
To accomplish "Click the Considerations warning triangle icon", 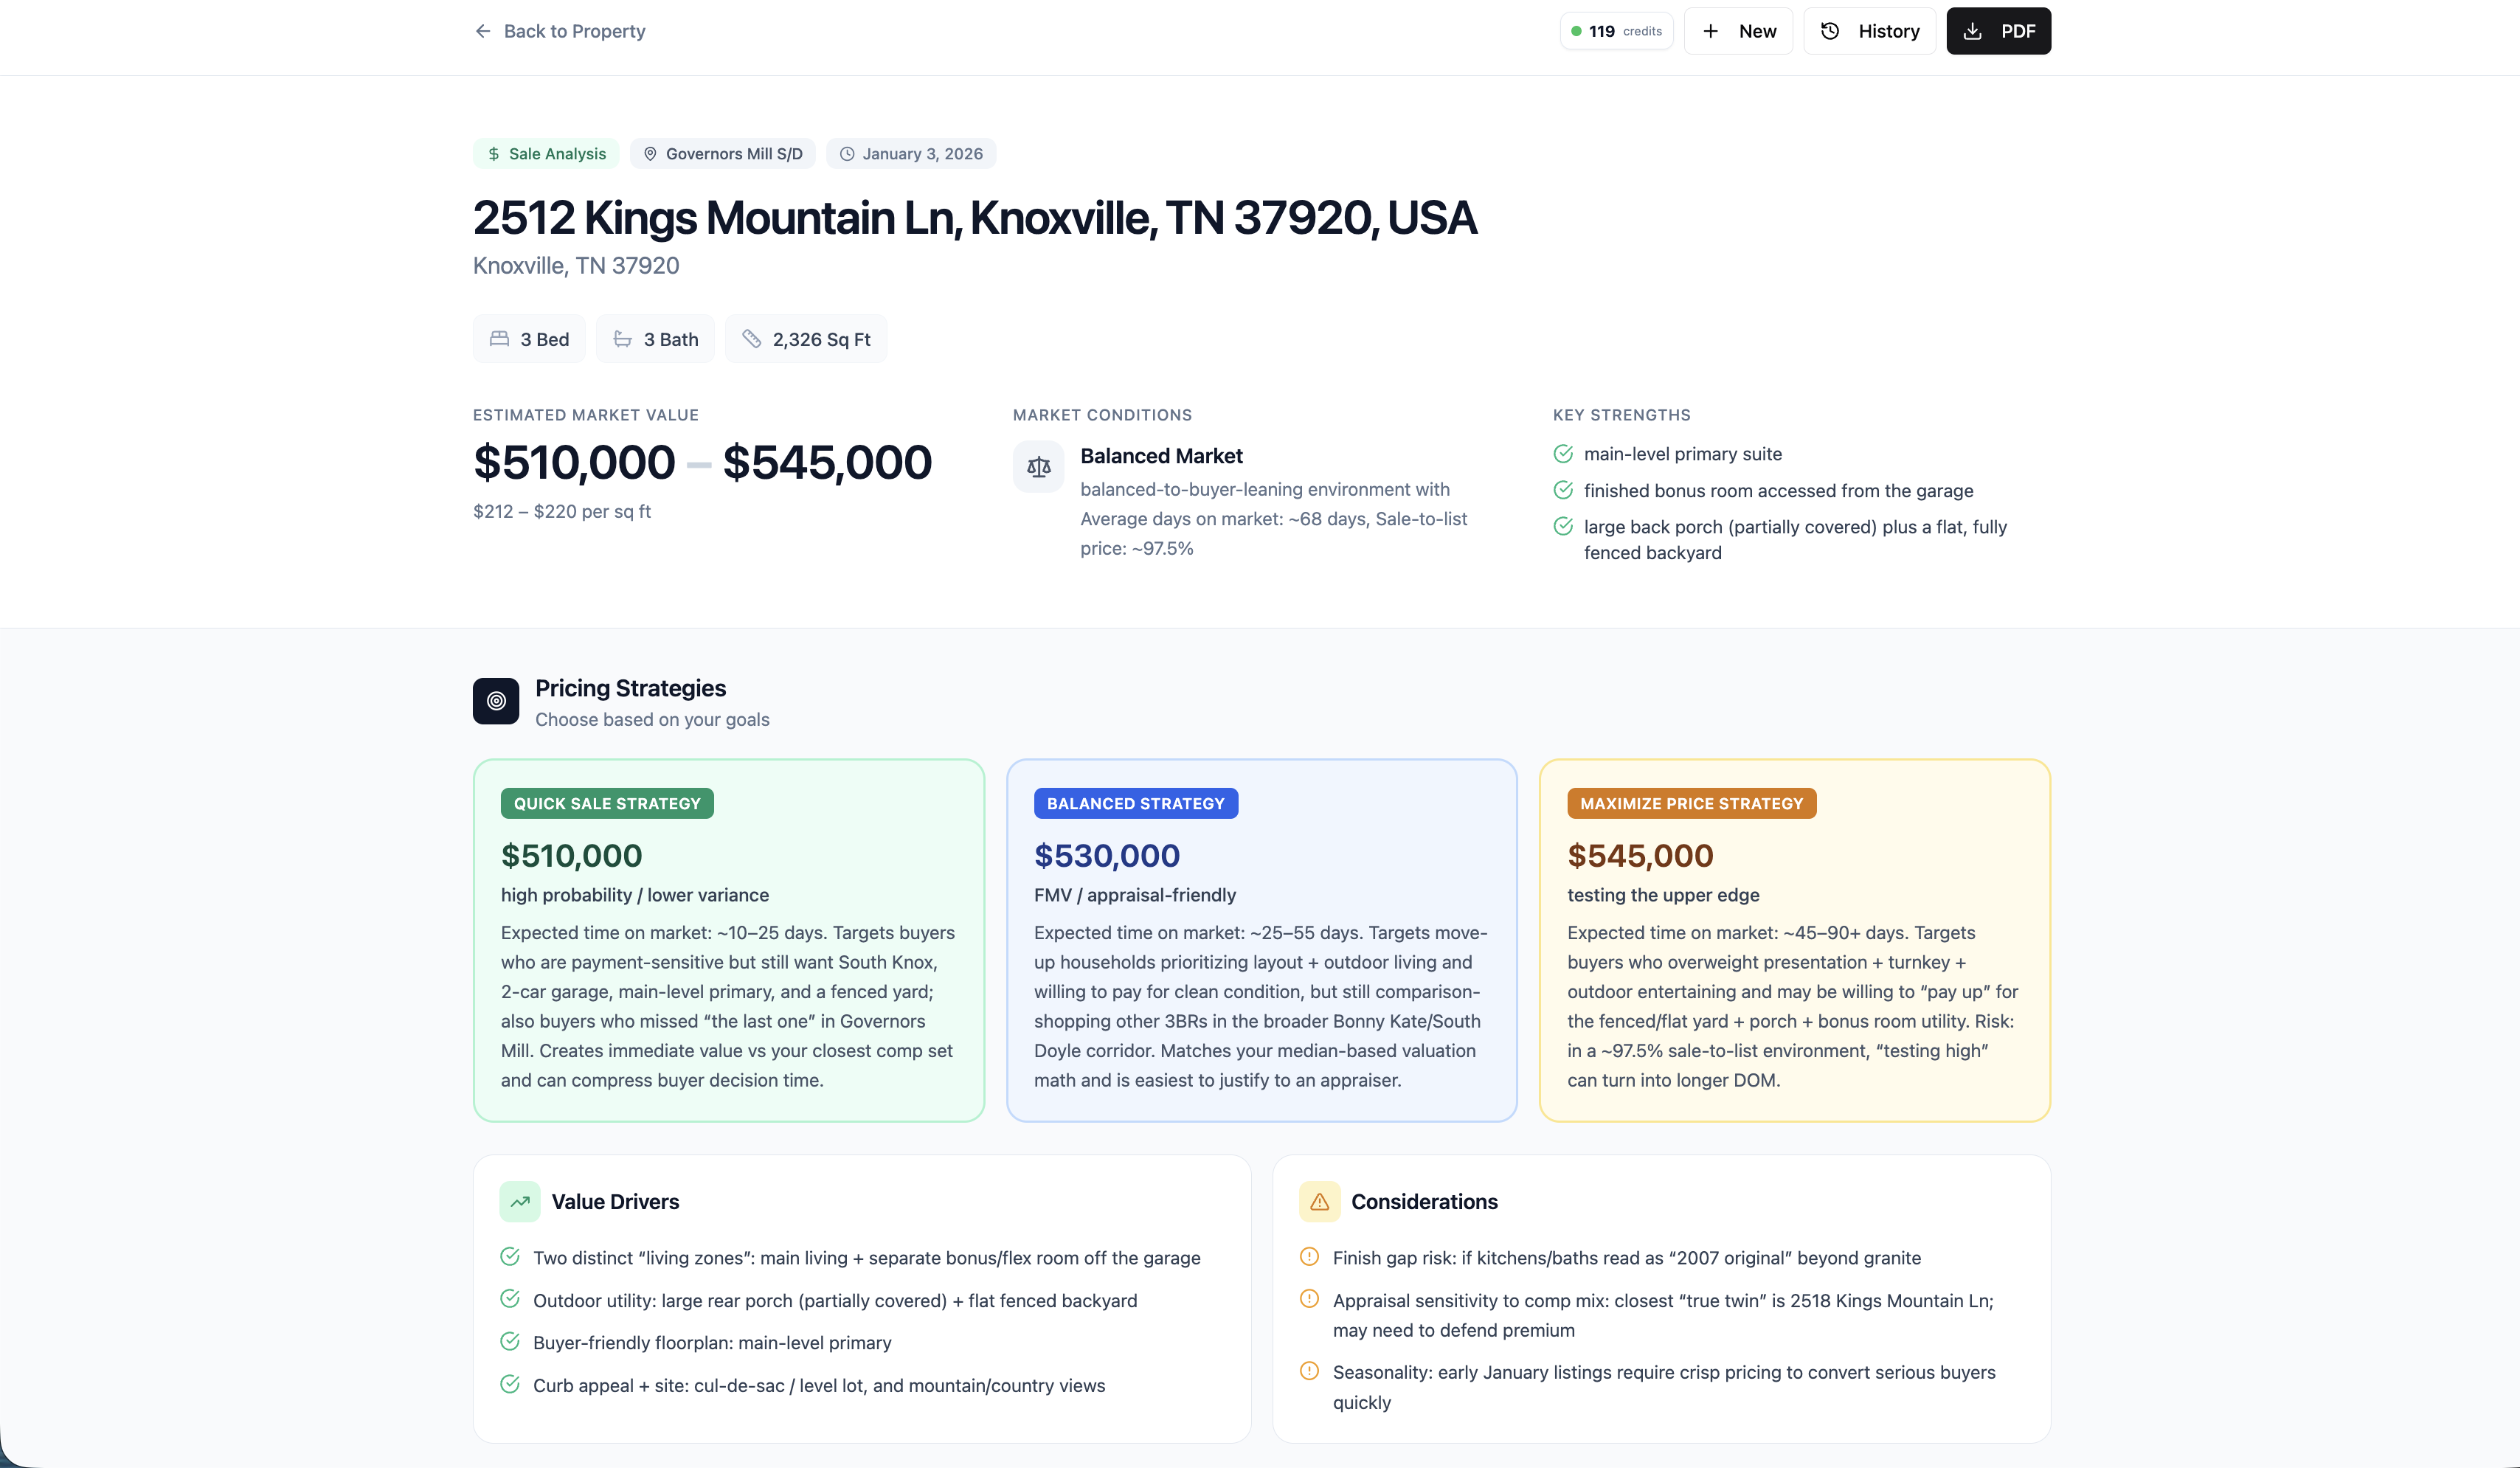I will click(1319, 1202).
